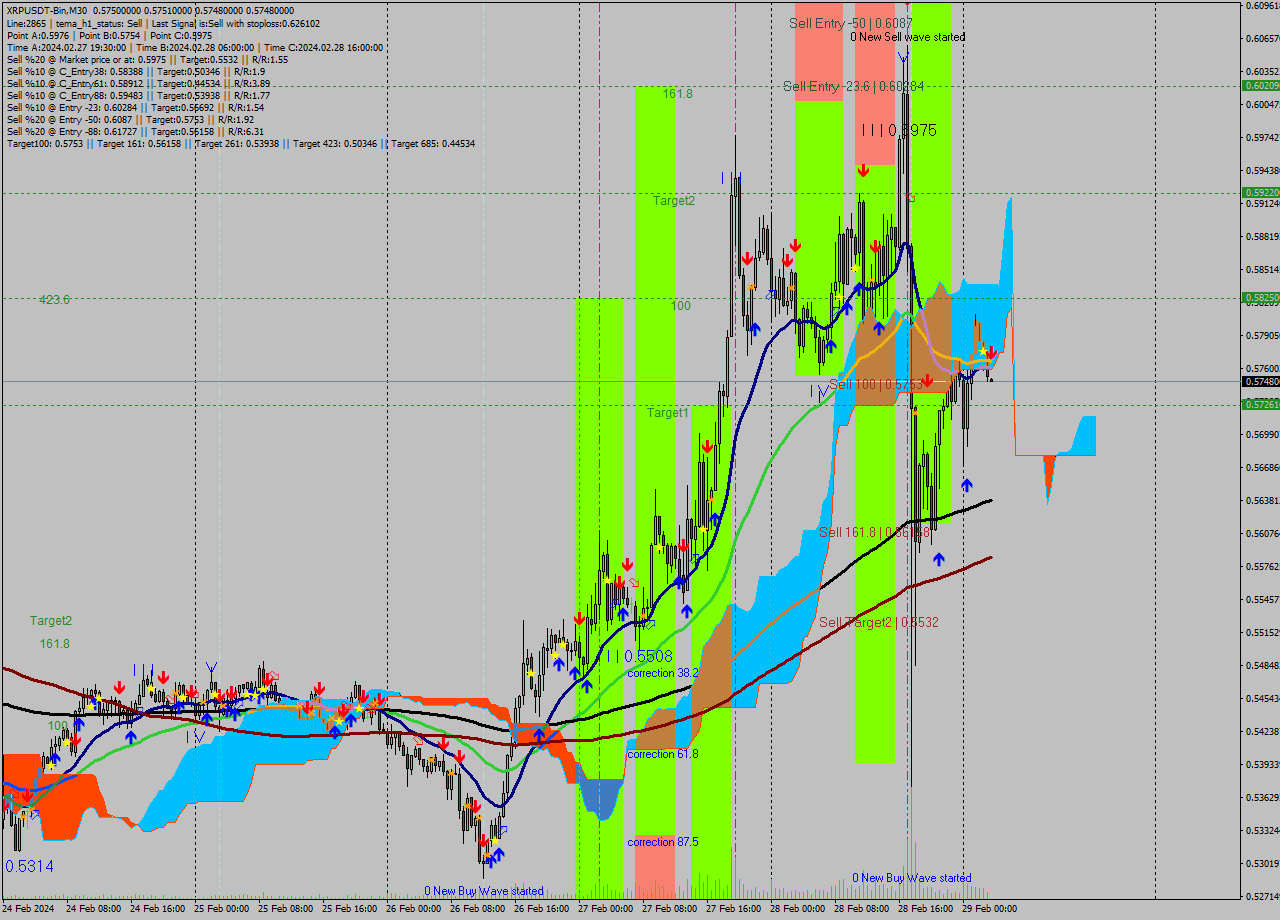Click the XRPUSDT-Bin,M30 symbol title line
The height and width of the screenshot is (920, 1280).
click(x=150, y=10)
